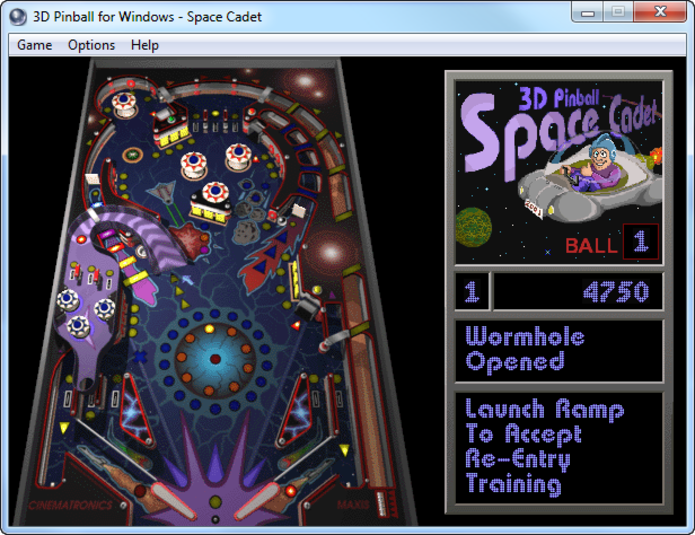Open the Help menu

pos(145,45)
